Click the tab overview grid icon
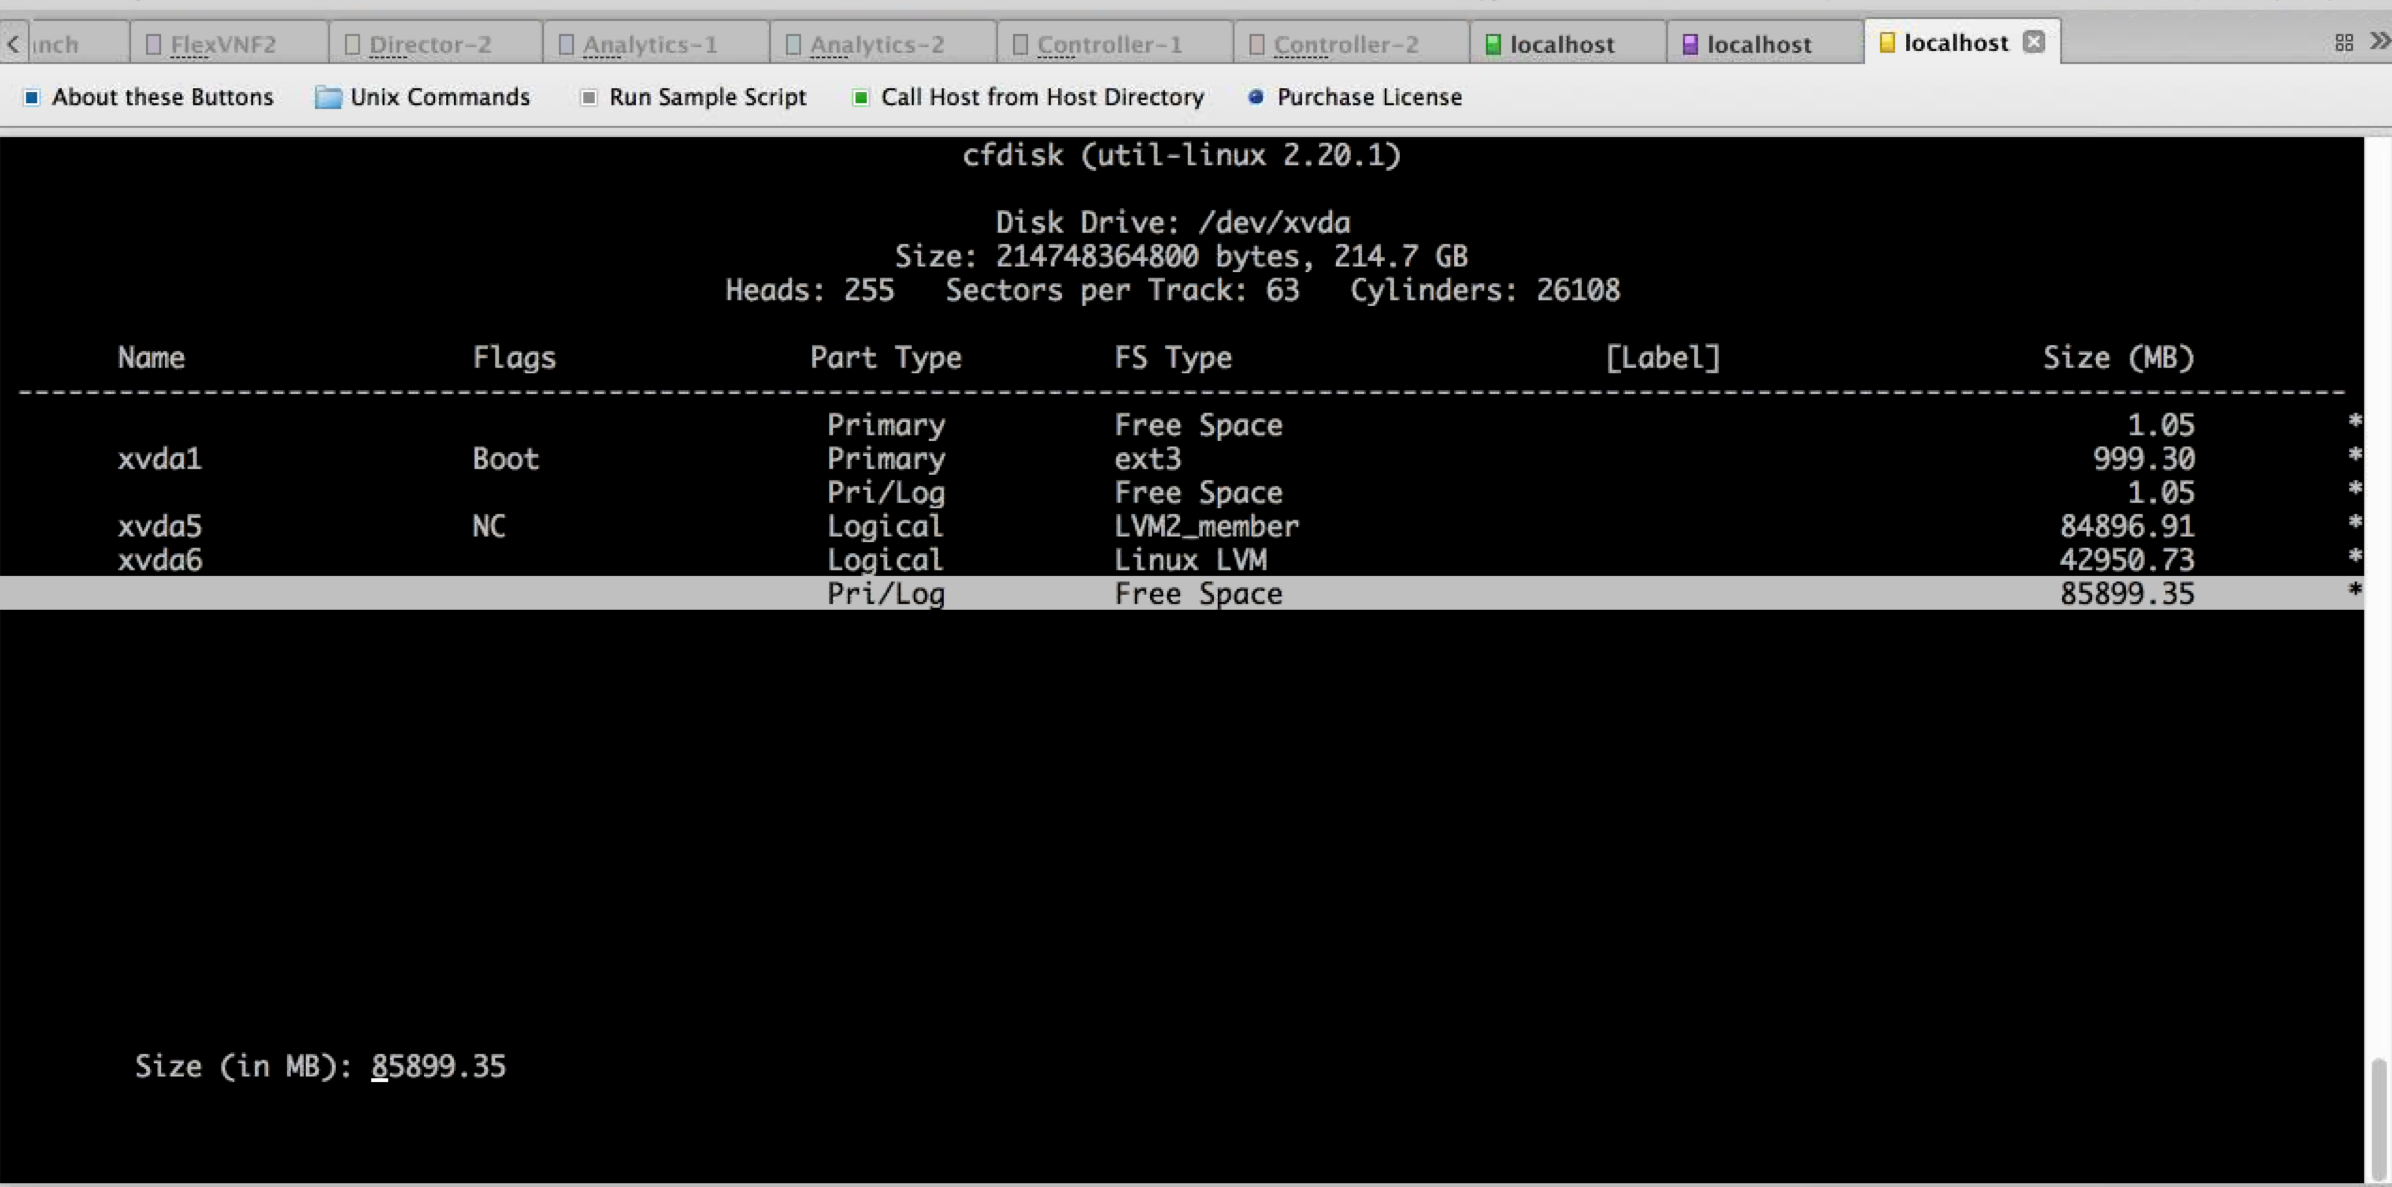2392x1187 pixels. (x=2344, y=43)
